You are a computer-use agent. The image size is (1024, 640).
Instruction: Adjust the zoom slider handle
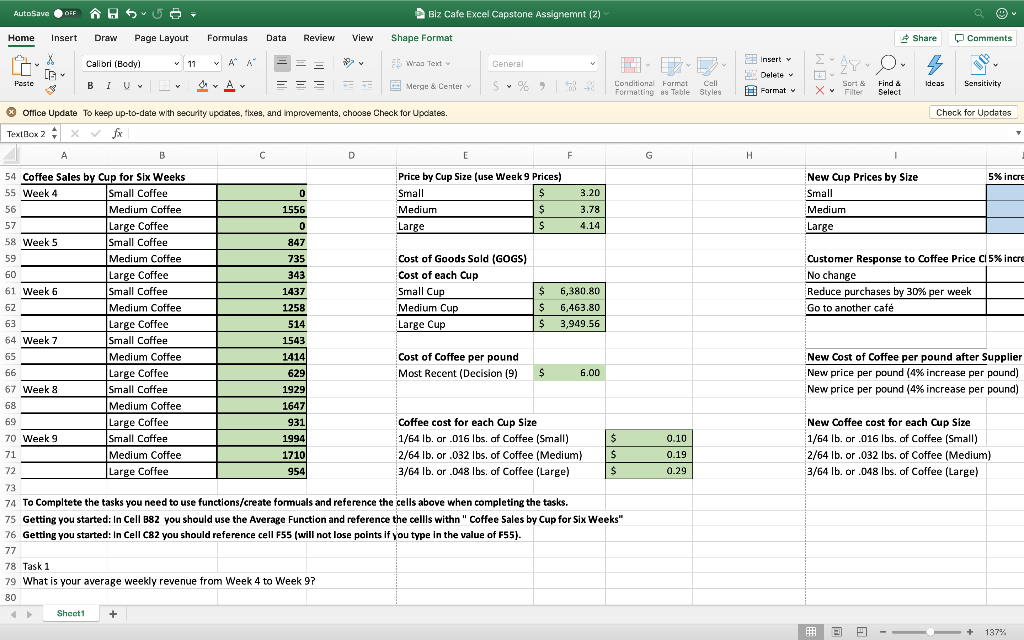(929, 632)
